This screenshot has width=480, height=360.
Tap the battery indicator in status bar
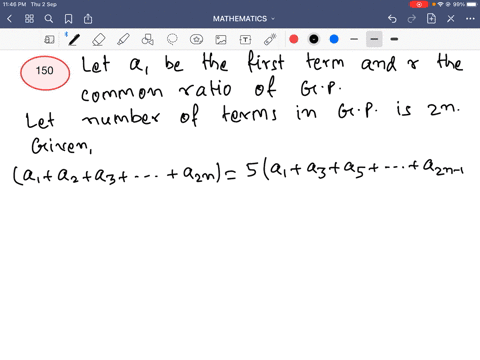point(472,4)
